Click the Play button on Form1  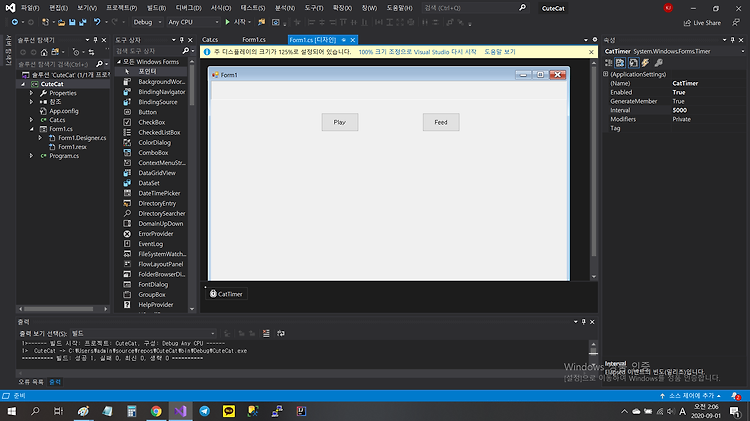pos(340,122)
